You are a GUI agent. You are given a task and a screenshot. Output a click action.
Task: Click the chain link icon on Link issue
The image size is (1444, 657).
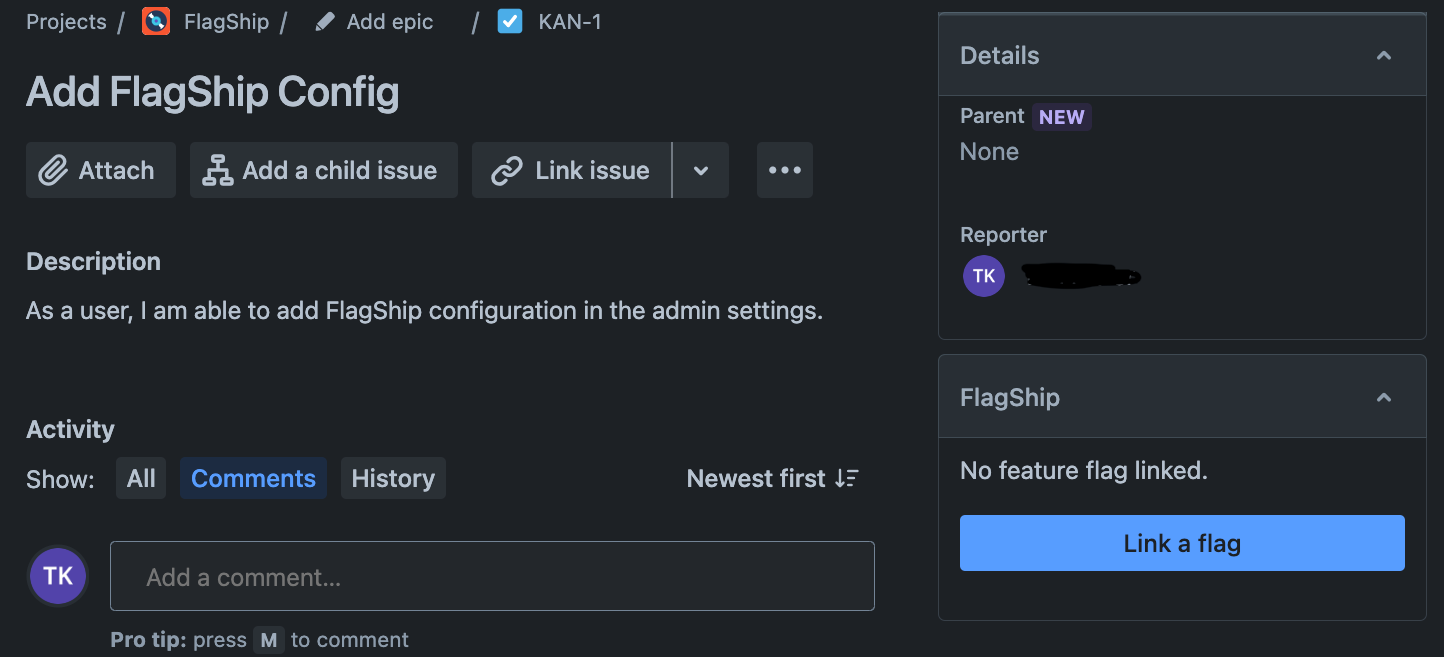[x=507, y=170]
